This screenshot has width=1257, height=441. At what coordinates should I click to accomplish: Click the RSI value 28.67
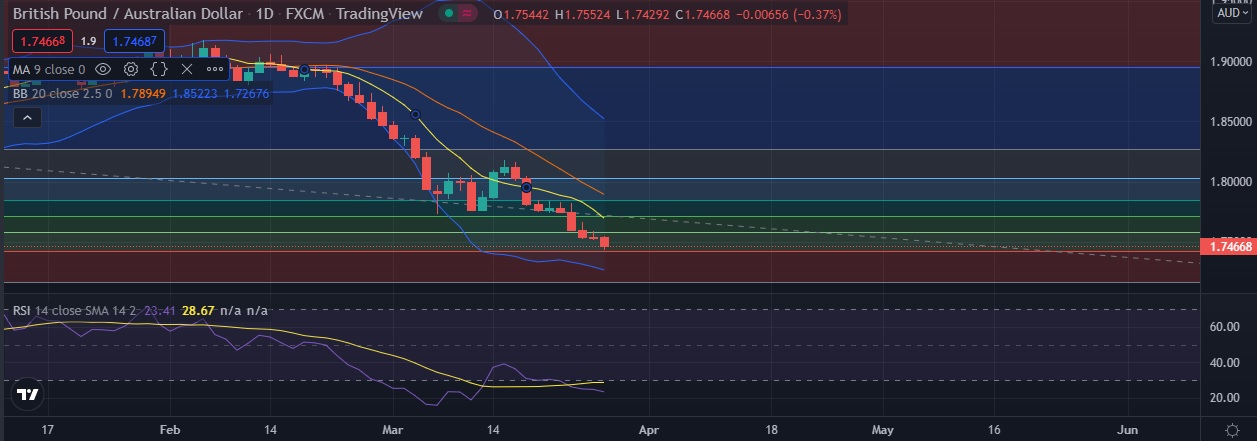198,311
